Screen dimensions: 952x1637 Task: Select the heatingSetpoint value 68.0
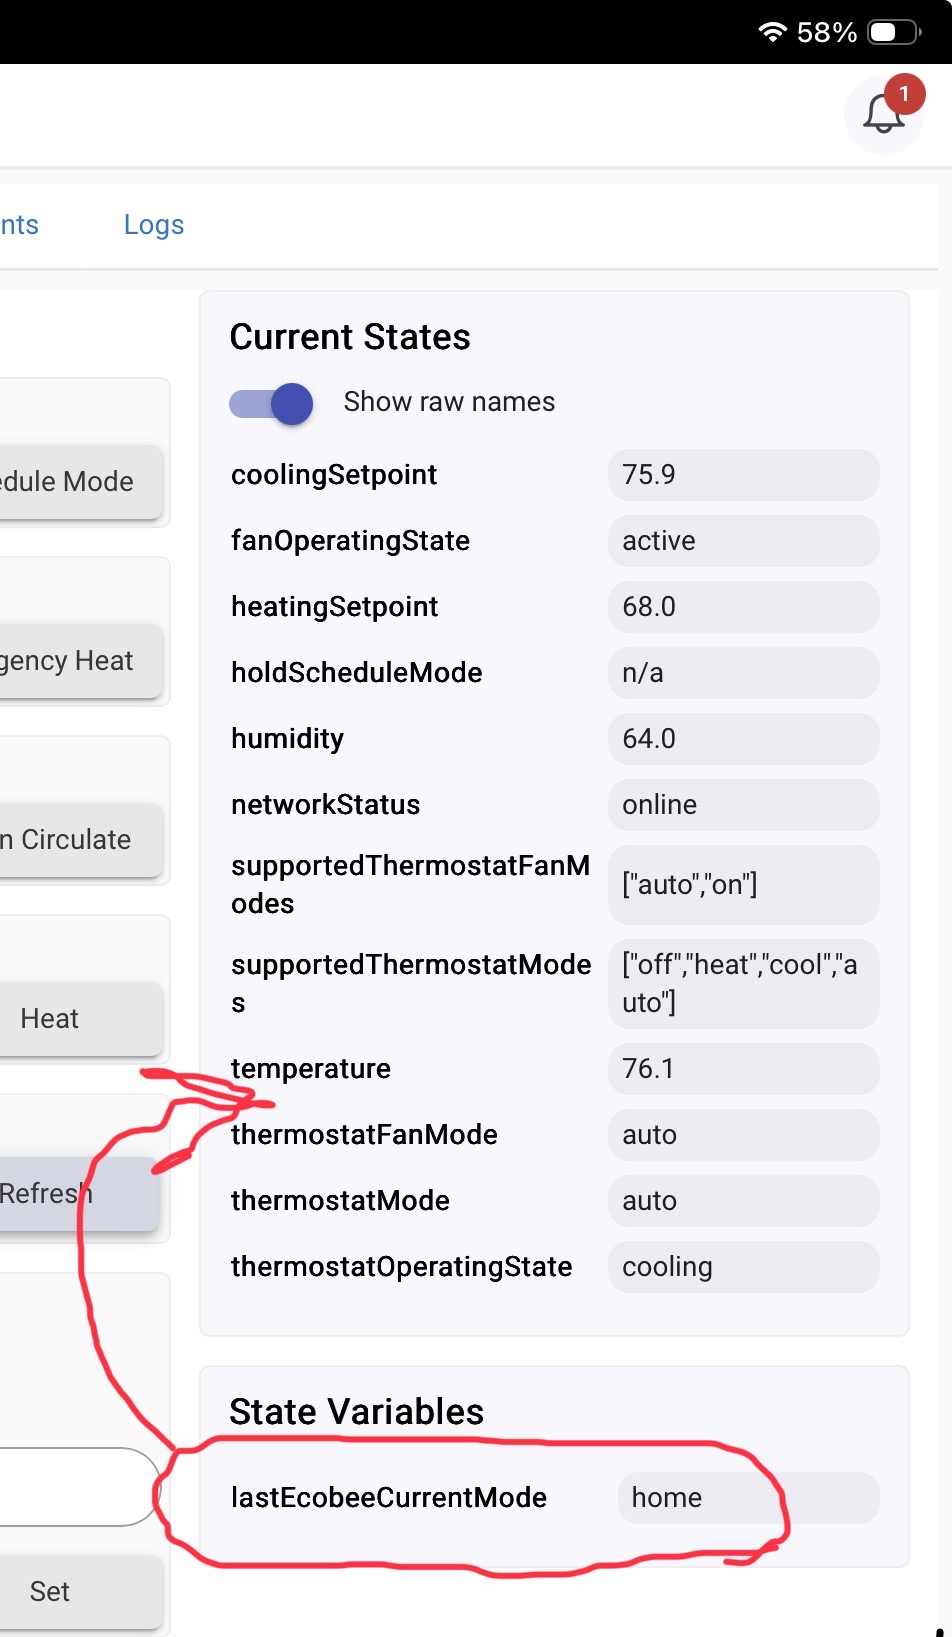click(x=743, y=607)
